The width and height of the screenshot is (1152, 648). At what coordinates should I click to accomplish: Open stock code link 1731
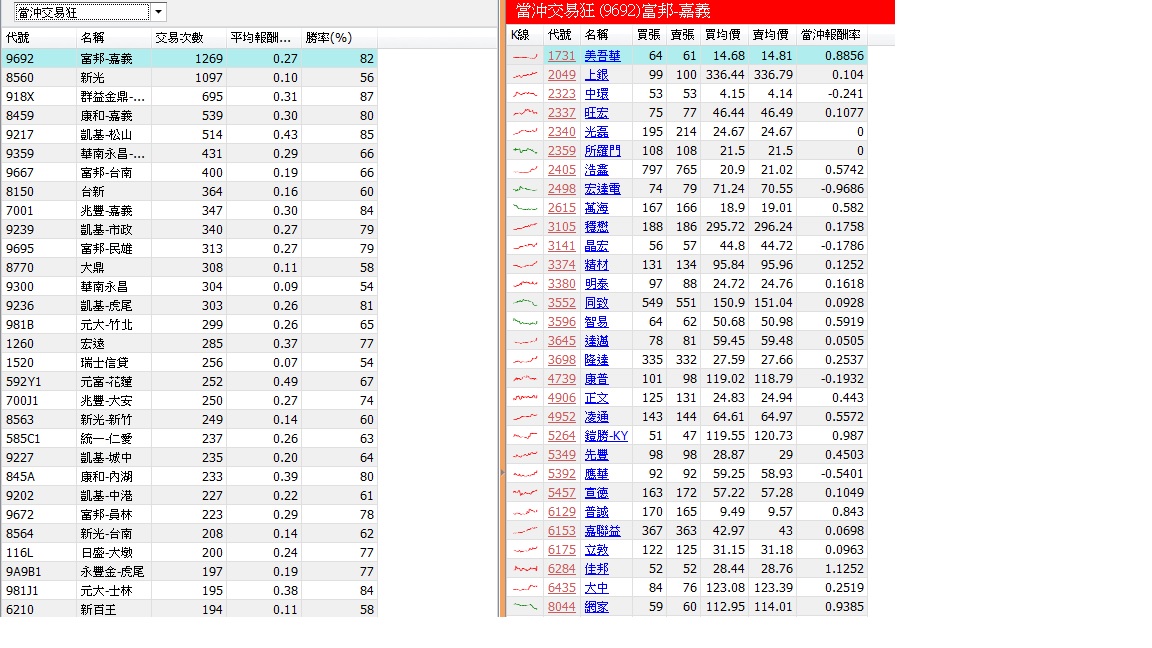tap(561, 56)
